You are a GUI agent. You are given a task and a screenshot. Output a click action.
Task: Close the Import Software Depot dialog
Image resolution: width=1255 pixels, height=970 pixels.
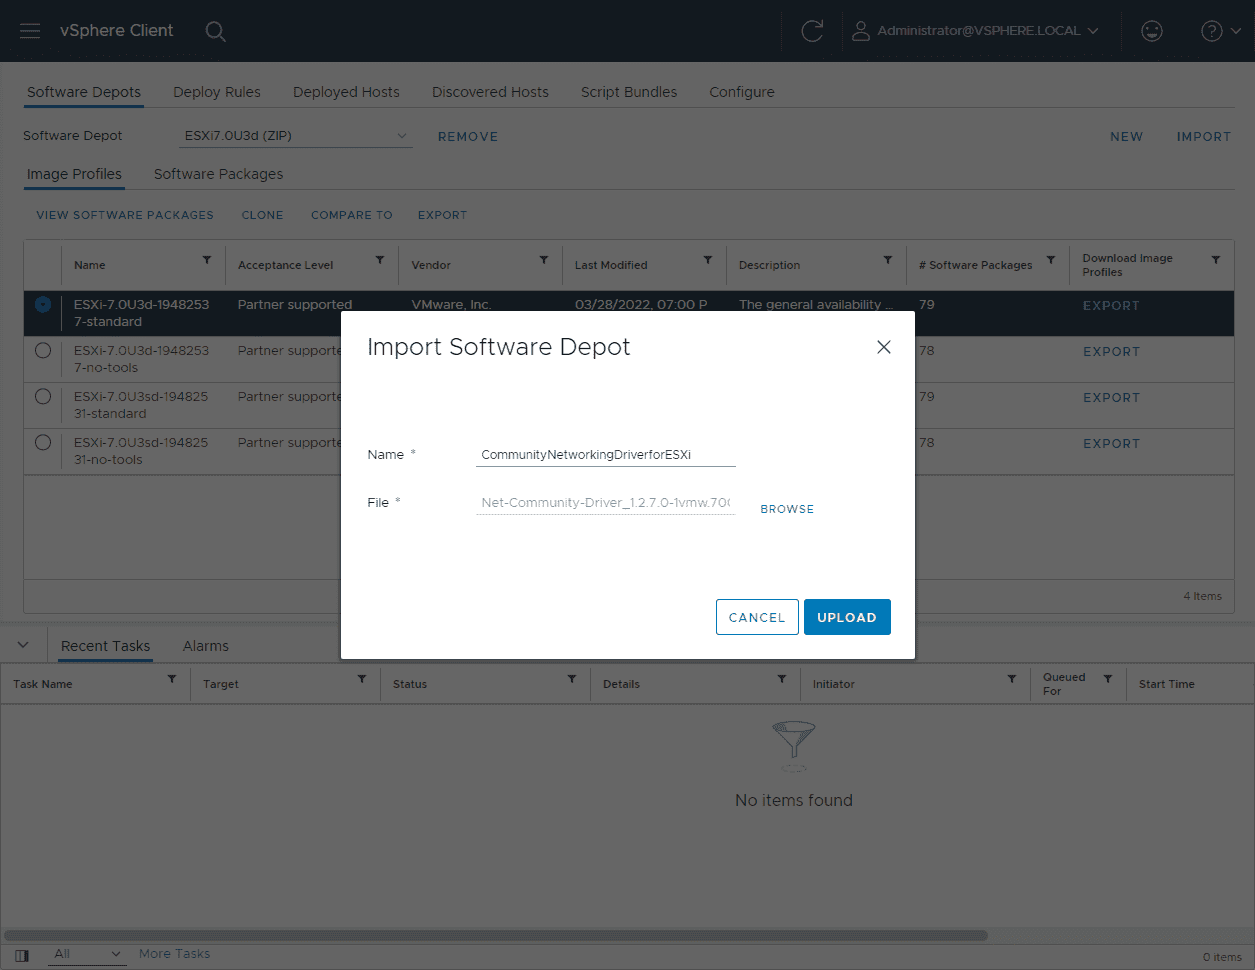(x=884, y=347)
